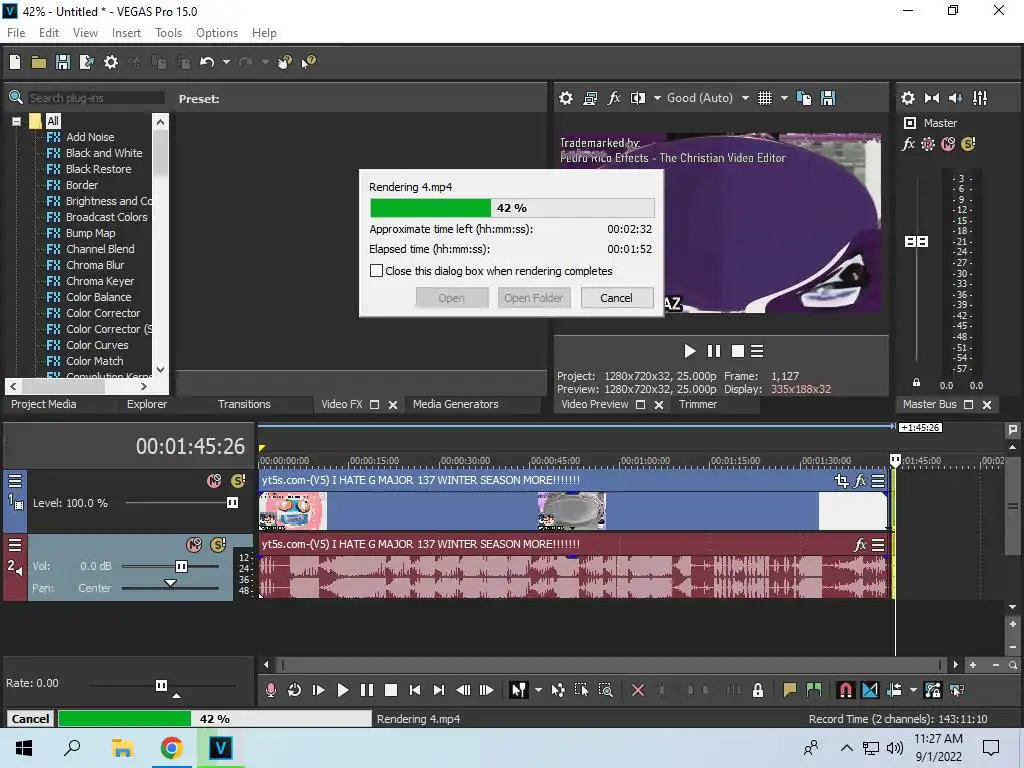Viewport: 1024px width, 768px height.
Task: Open video track 1 hamburger menu
Action: 14,481
